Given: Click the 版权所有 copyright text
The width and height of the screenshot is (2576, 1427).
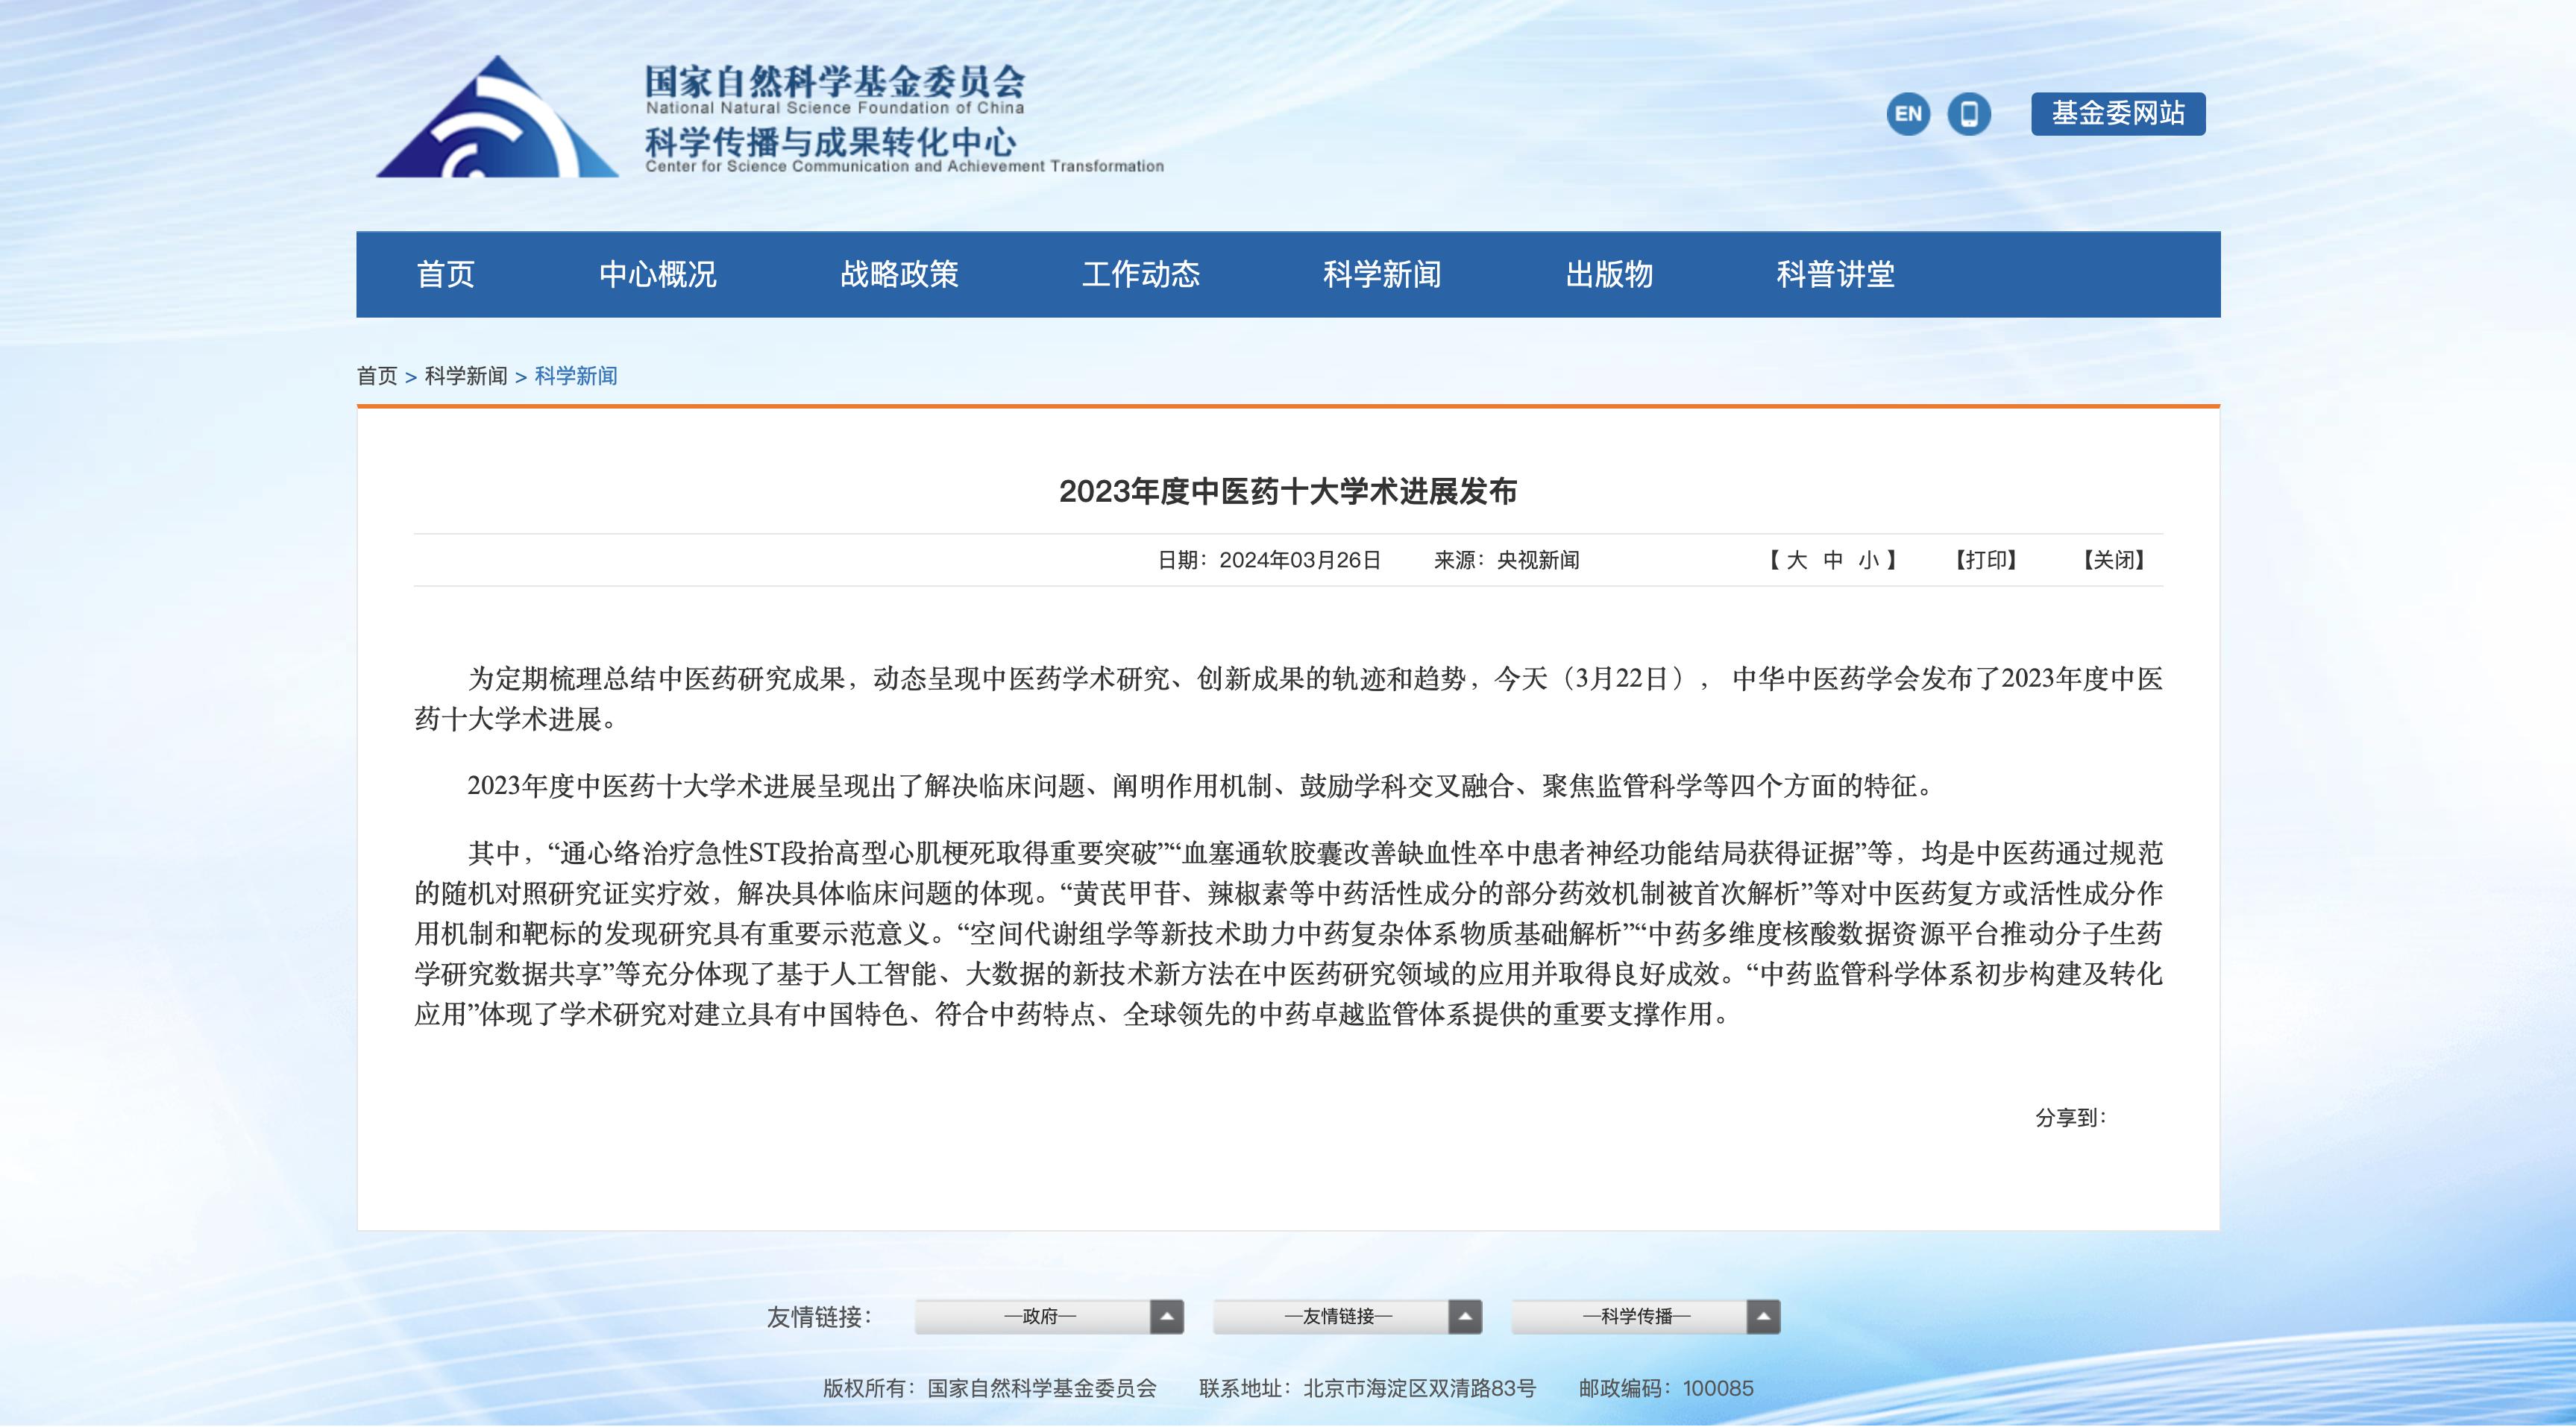Looking at the screenshot, I should (x=989, y=1388).
